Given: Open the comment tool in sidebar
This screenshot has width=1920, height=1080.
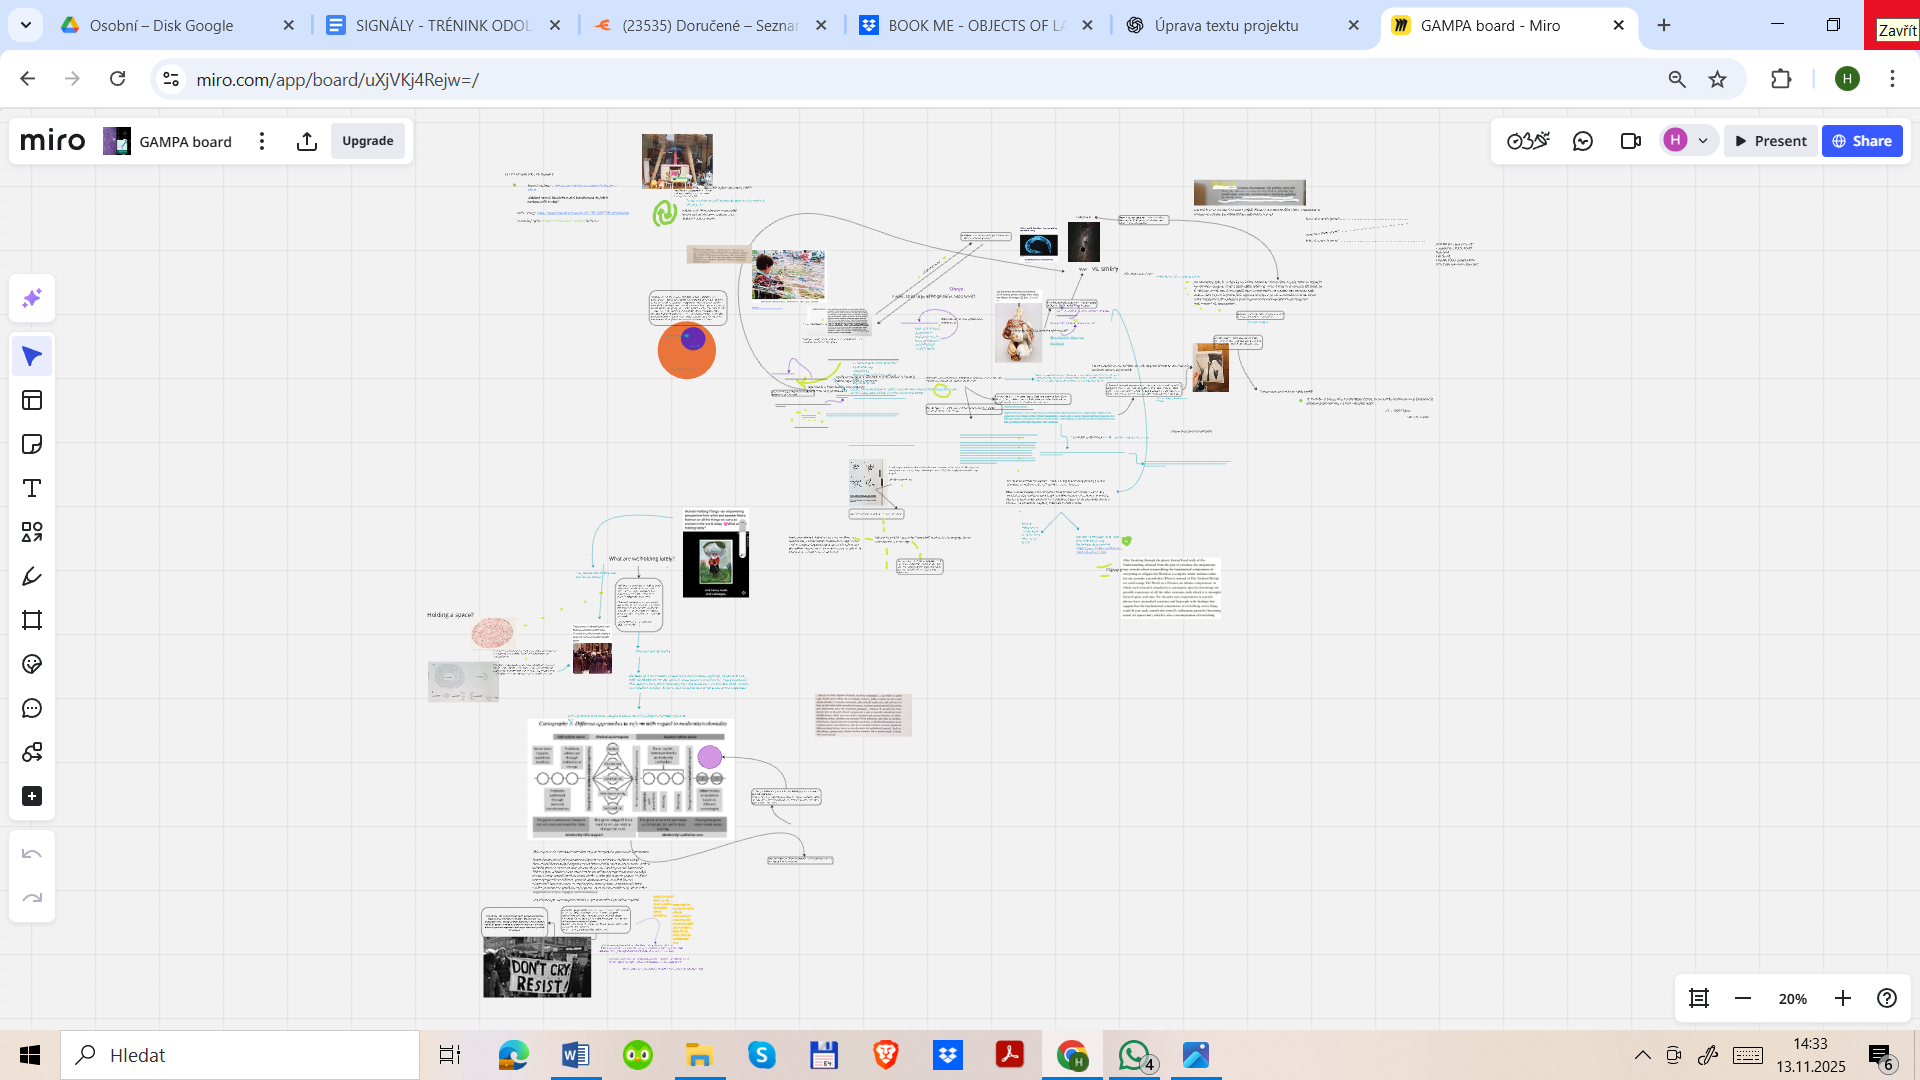Looking at the screenshot, I should click(x=32, y=708).
